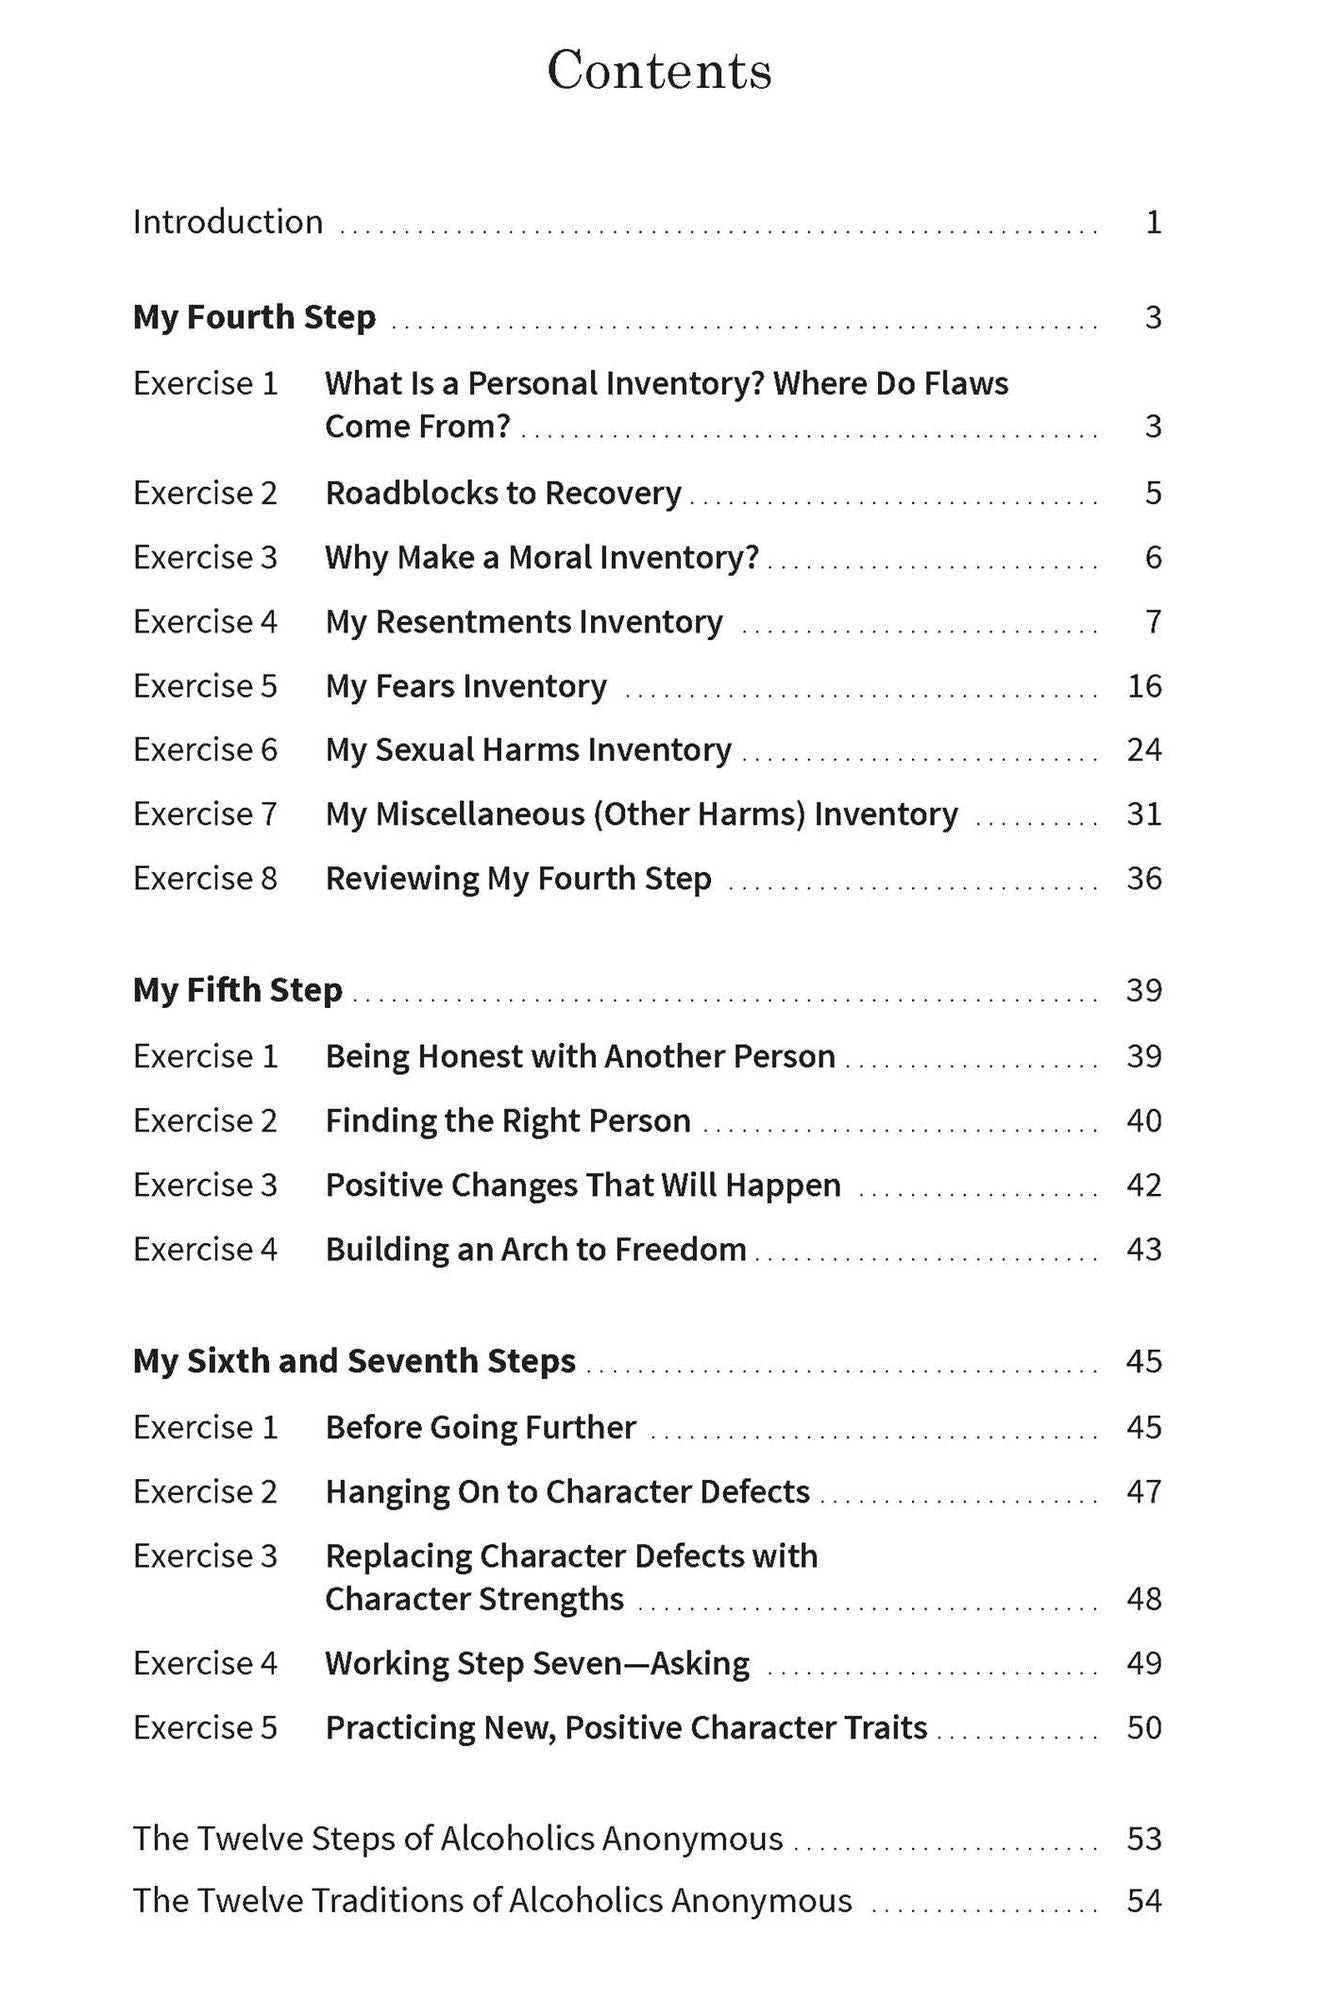Image resolution: width=1318 pixels, height=2000 pixels.
Task: Select My Fears Inventory entry
Action: [466, 686]
